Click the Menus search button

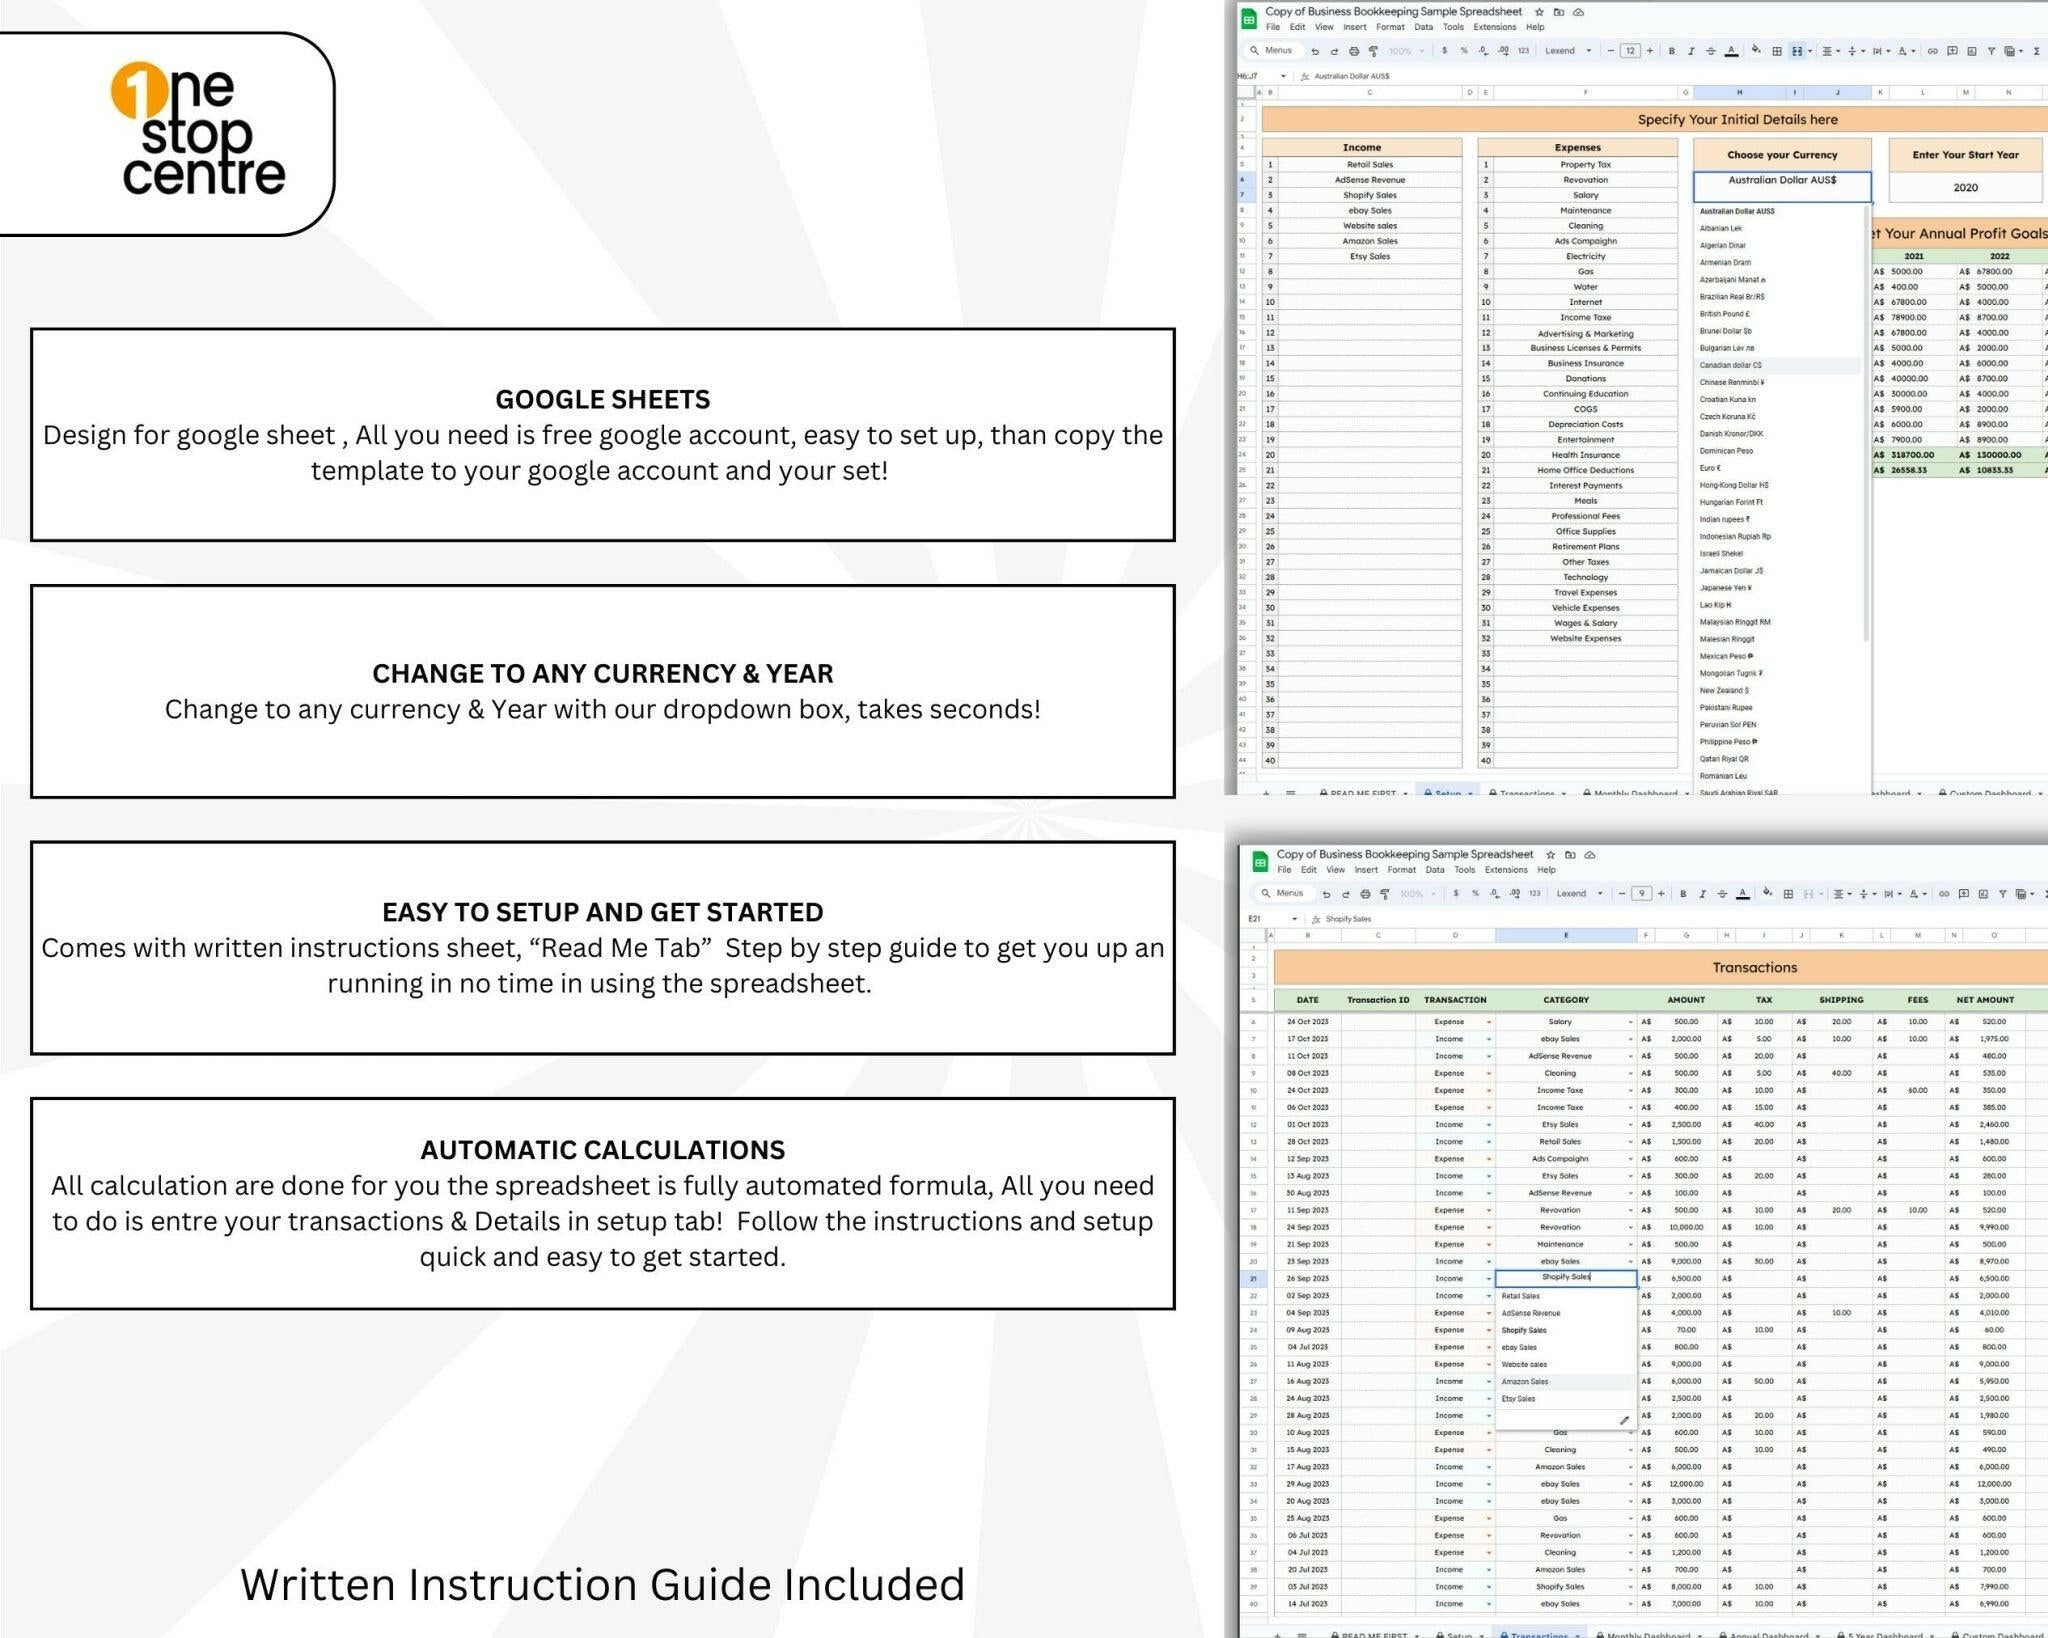1272,50
